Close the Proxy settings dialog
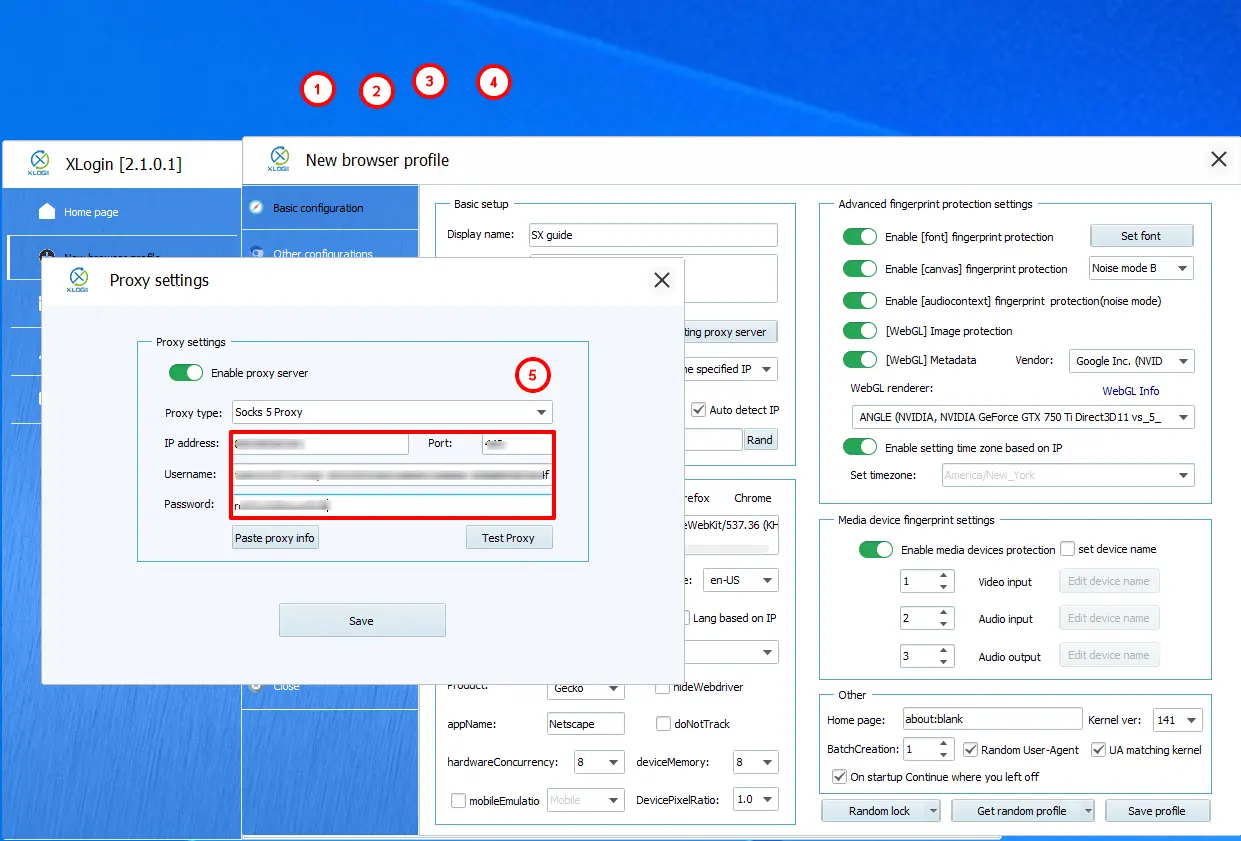The height and width of the screenshot is (841, 1241). point(662,280)
